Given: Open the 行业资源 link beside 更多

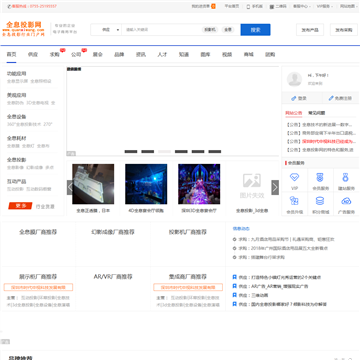Looking at the screenshot, I should (45, 206).
